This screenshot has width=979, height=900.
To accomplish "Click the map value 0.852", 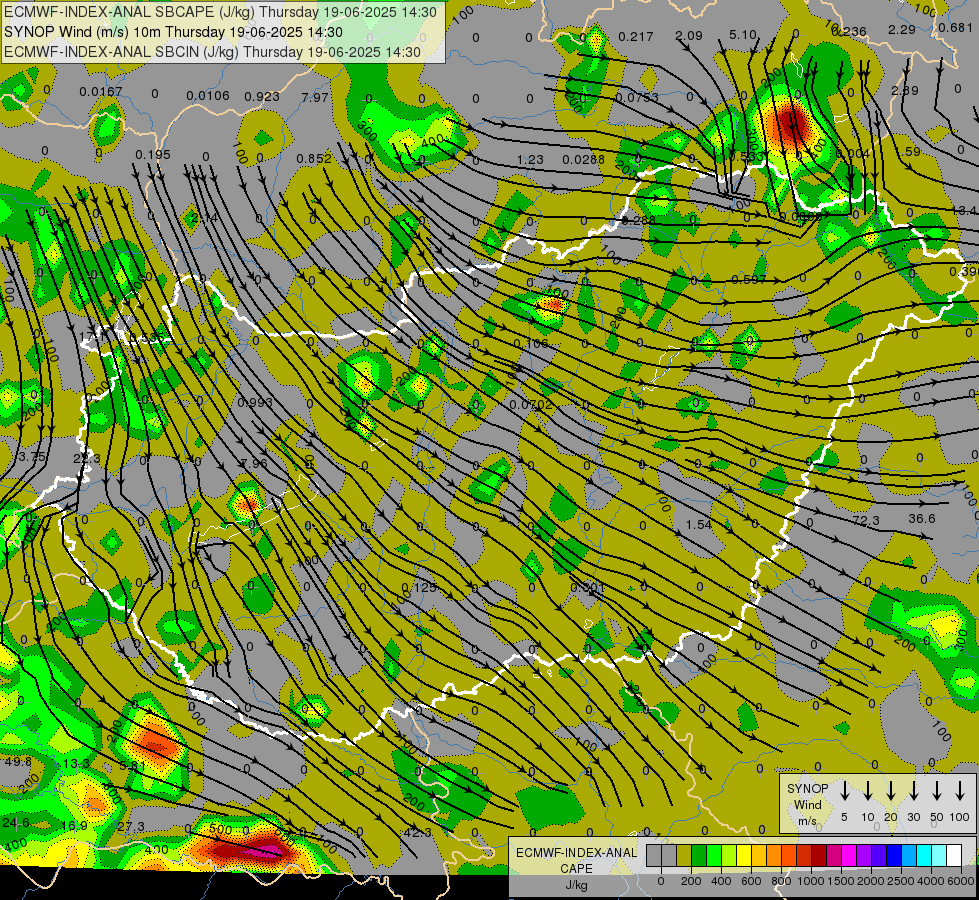I will (x=314, y=159).
